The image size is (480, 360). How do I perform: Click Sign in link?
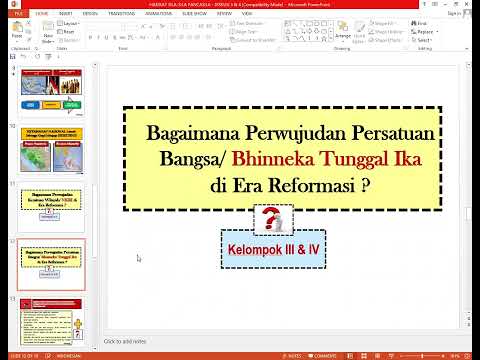point(454,14)
